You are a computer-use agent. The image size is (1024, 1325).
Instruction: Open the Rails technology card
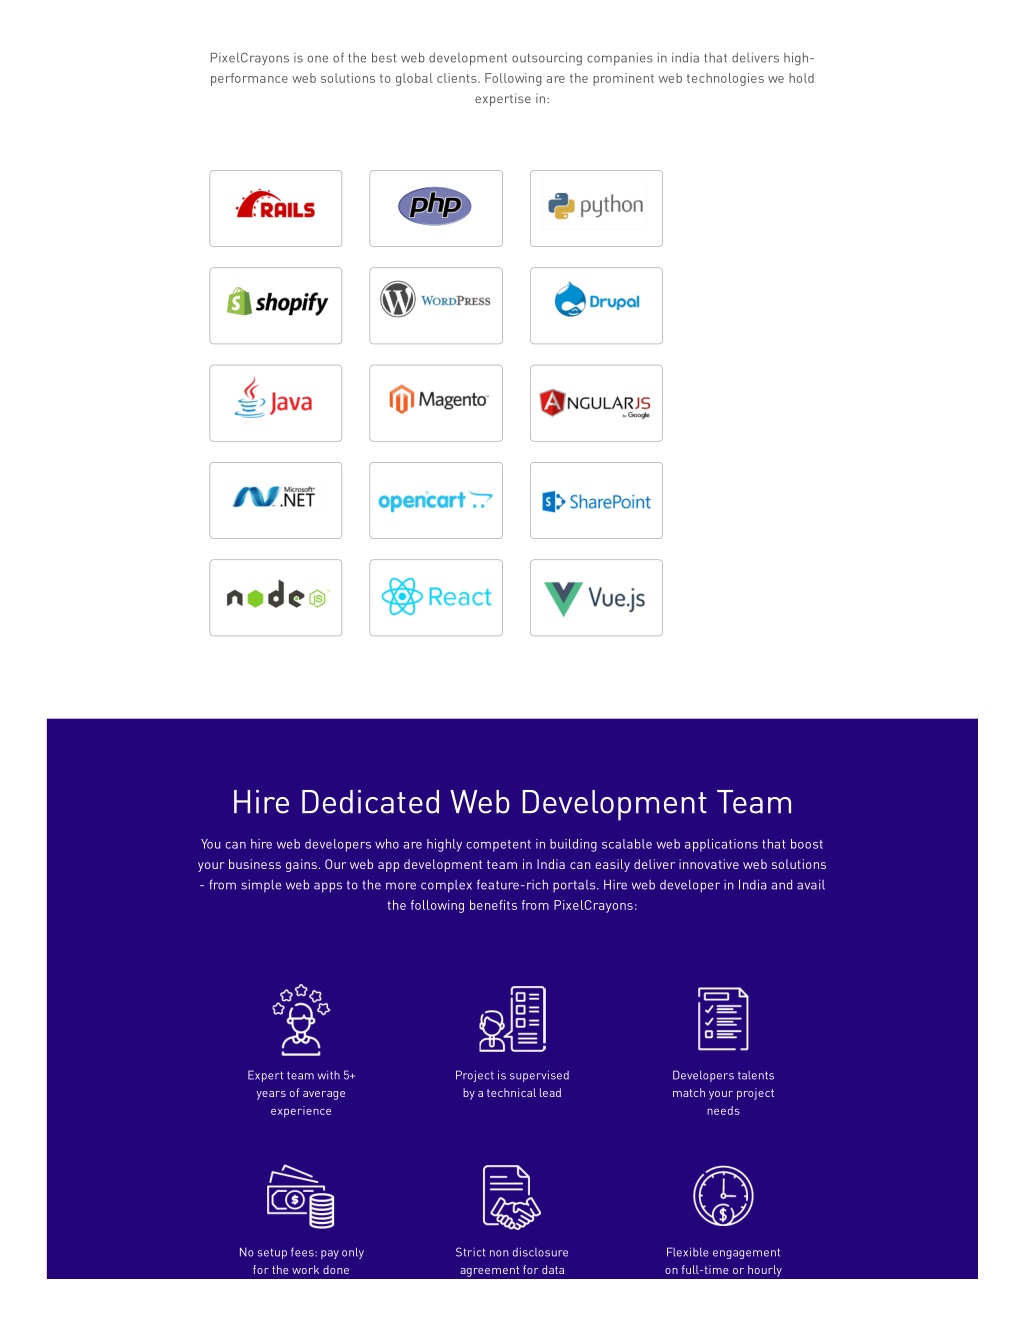point(276,208)
